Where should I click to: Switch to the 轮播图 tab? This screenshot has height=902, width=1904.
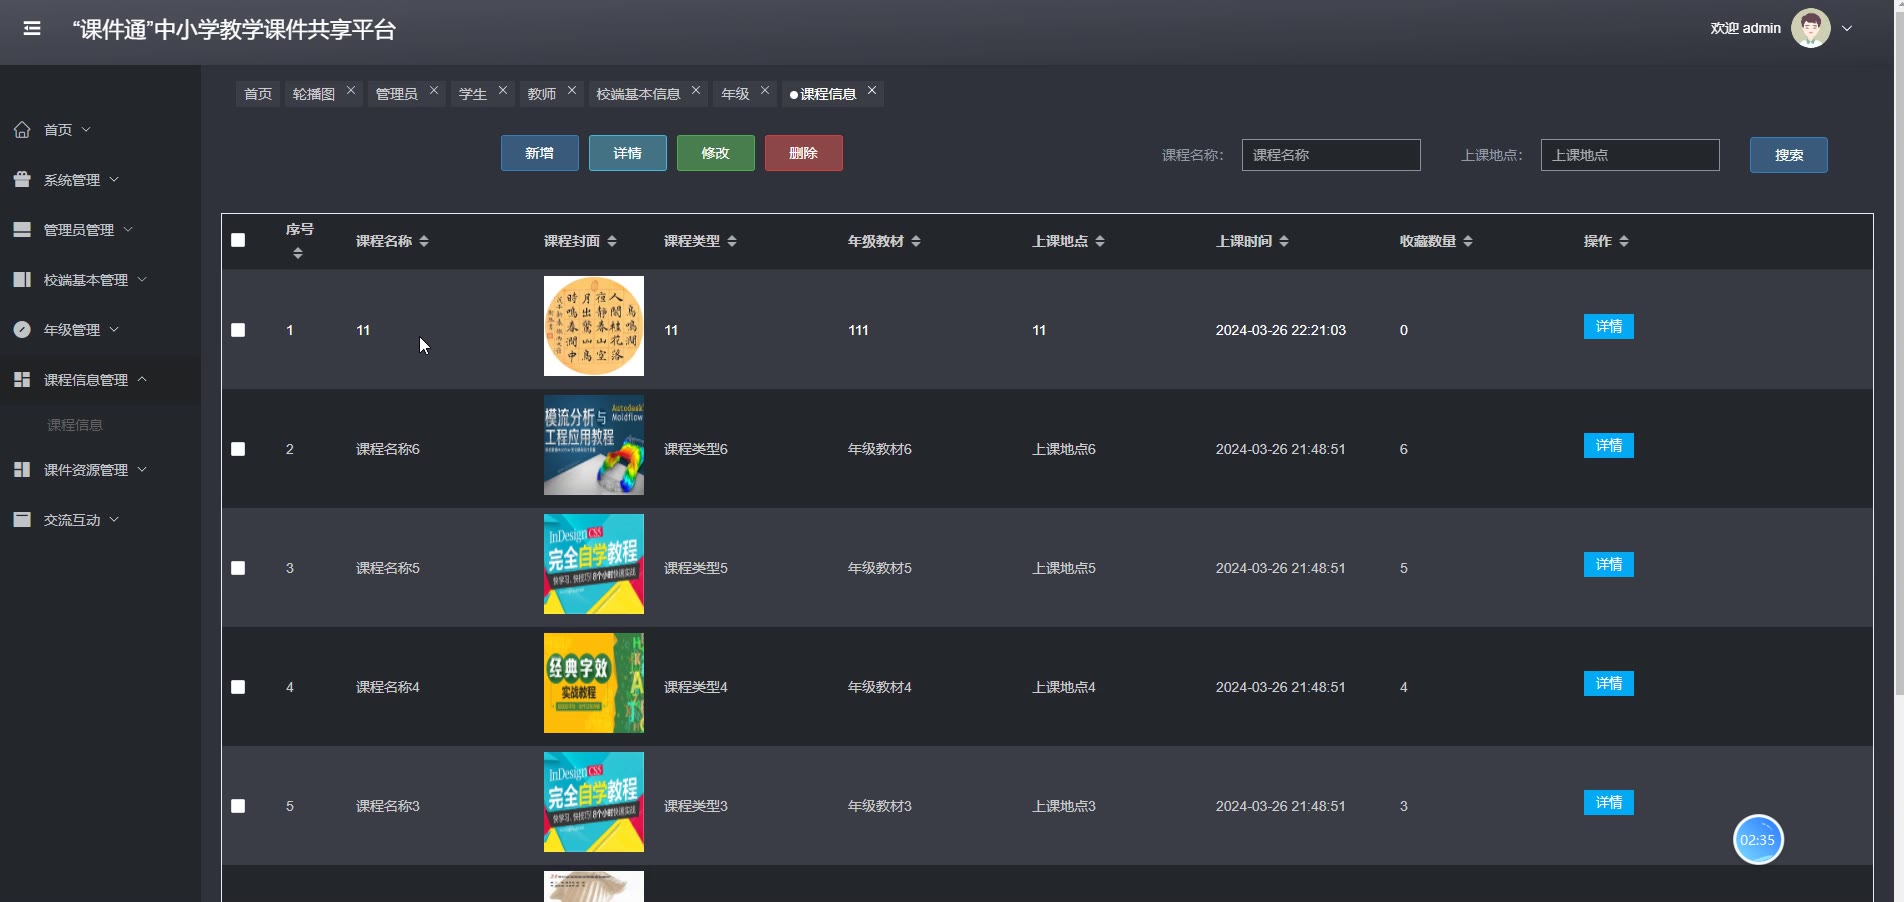pyautogui.click(x=314, y=94)
